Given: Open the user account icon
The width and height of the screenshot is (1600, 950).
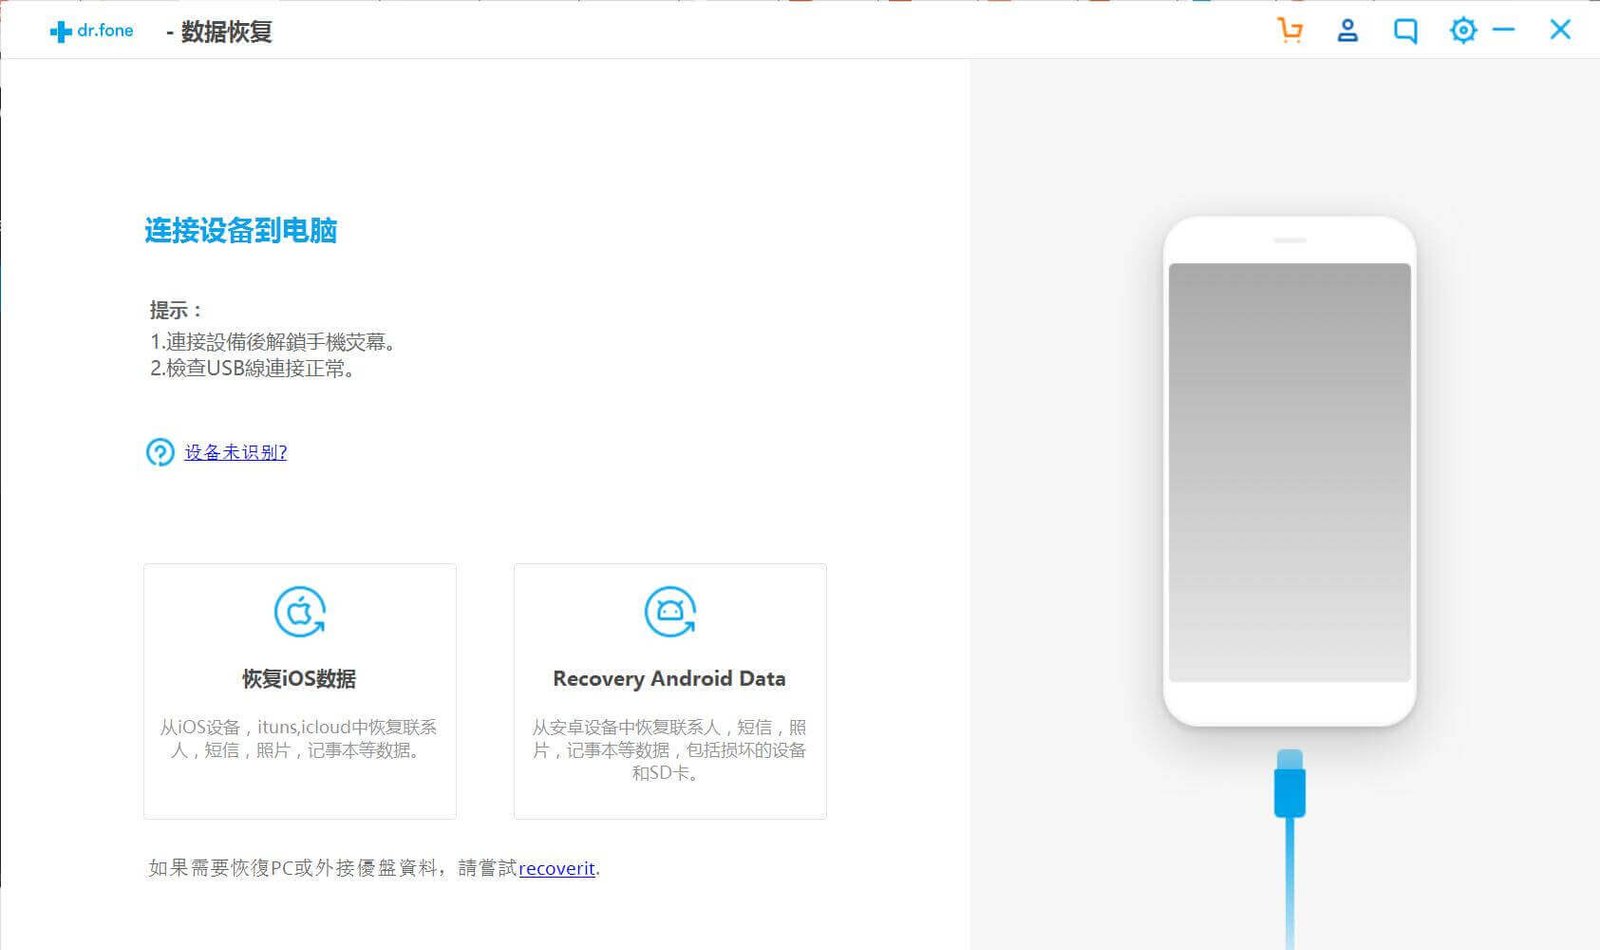Looking at the screenshot, I should click(x=1348, y=31).
